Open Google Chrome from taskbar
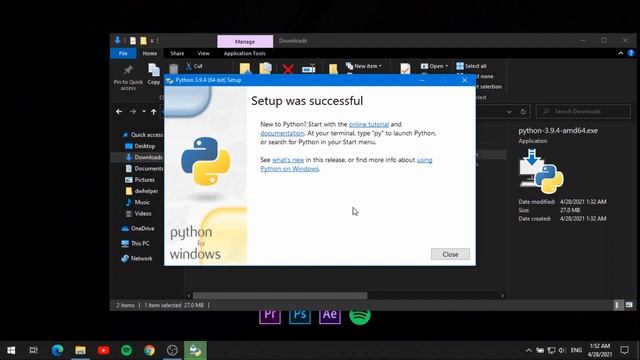Viewport: 640px width, 360px height. (x=149, y=350)
